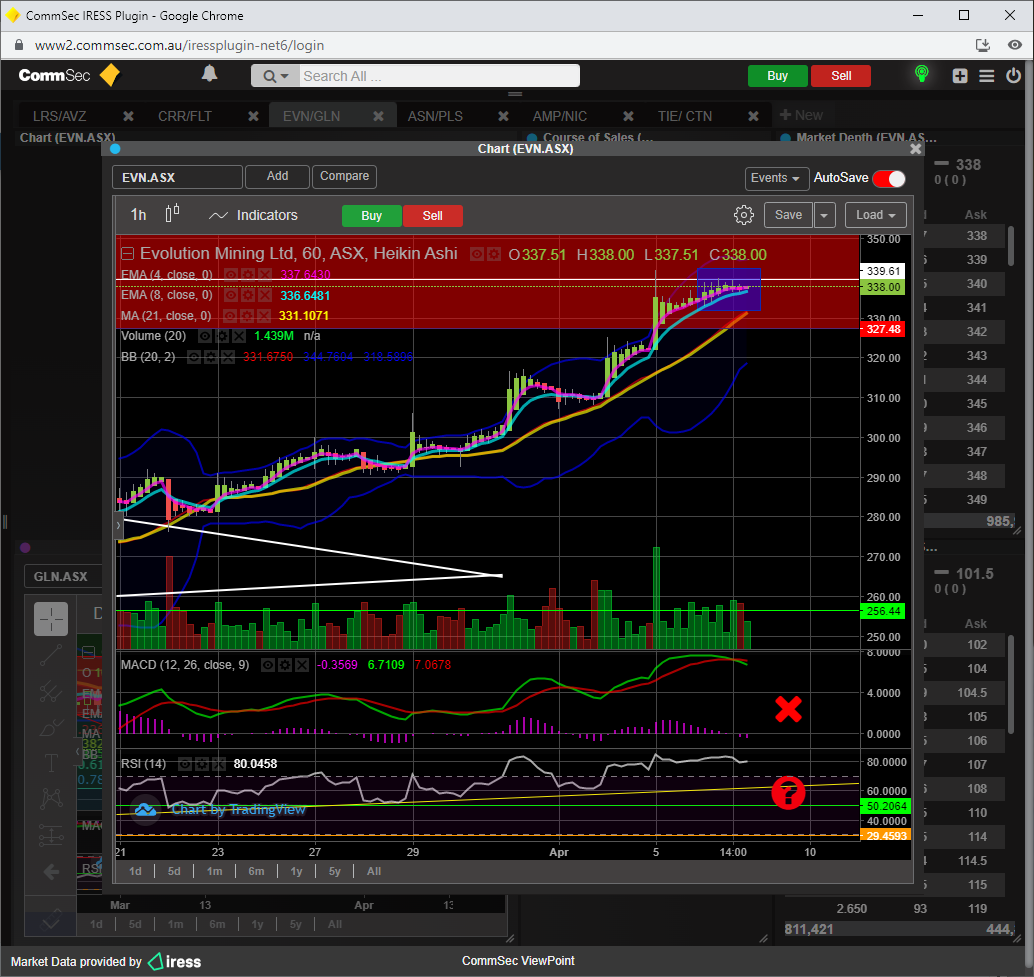Expand the Events dropdown
The height and width of the screenshot is (977, 1034).
coord(776,178)
